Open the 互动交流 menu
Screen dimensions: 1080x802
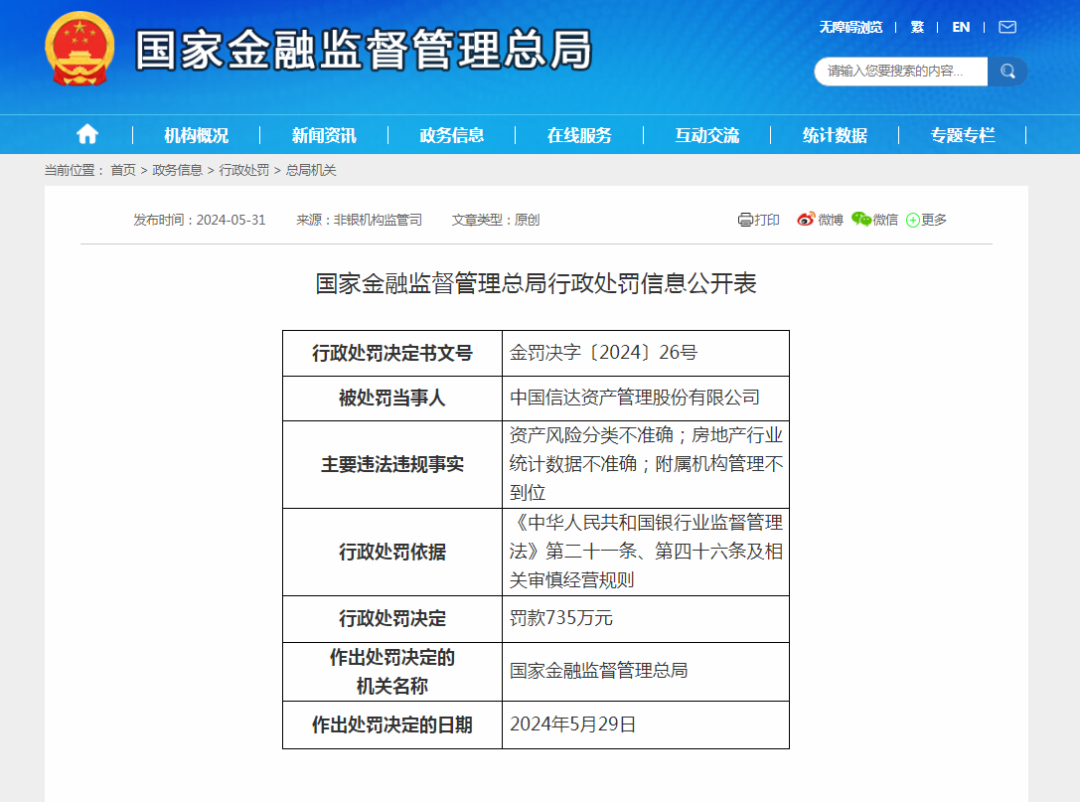tap(707, 135)
